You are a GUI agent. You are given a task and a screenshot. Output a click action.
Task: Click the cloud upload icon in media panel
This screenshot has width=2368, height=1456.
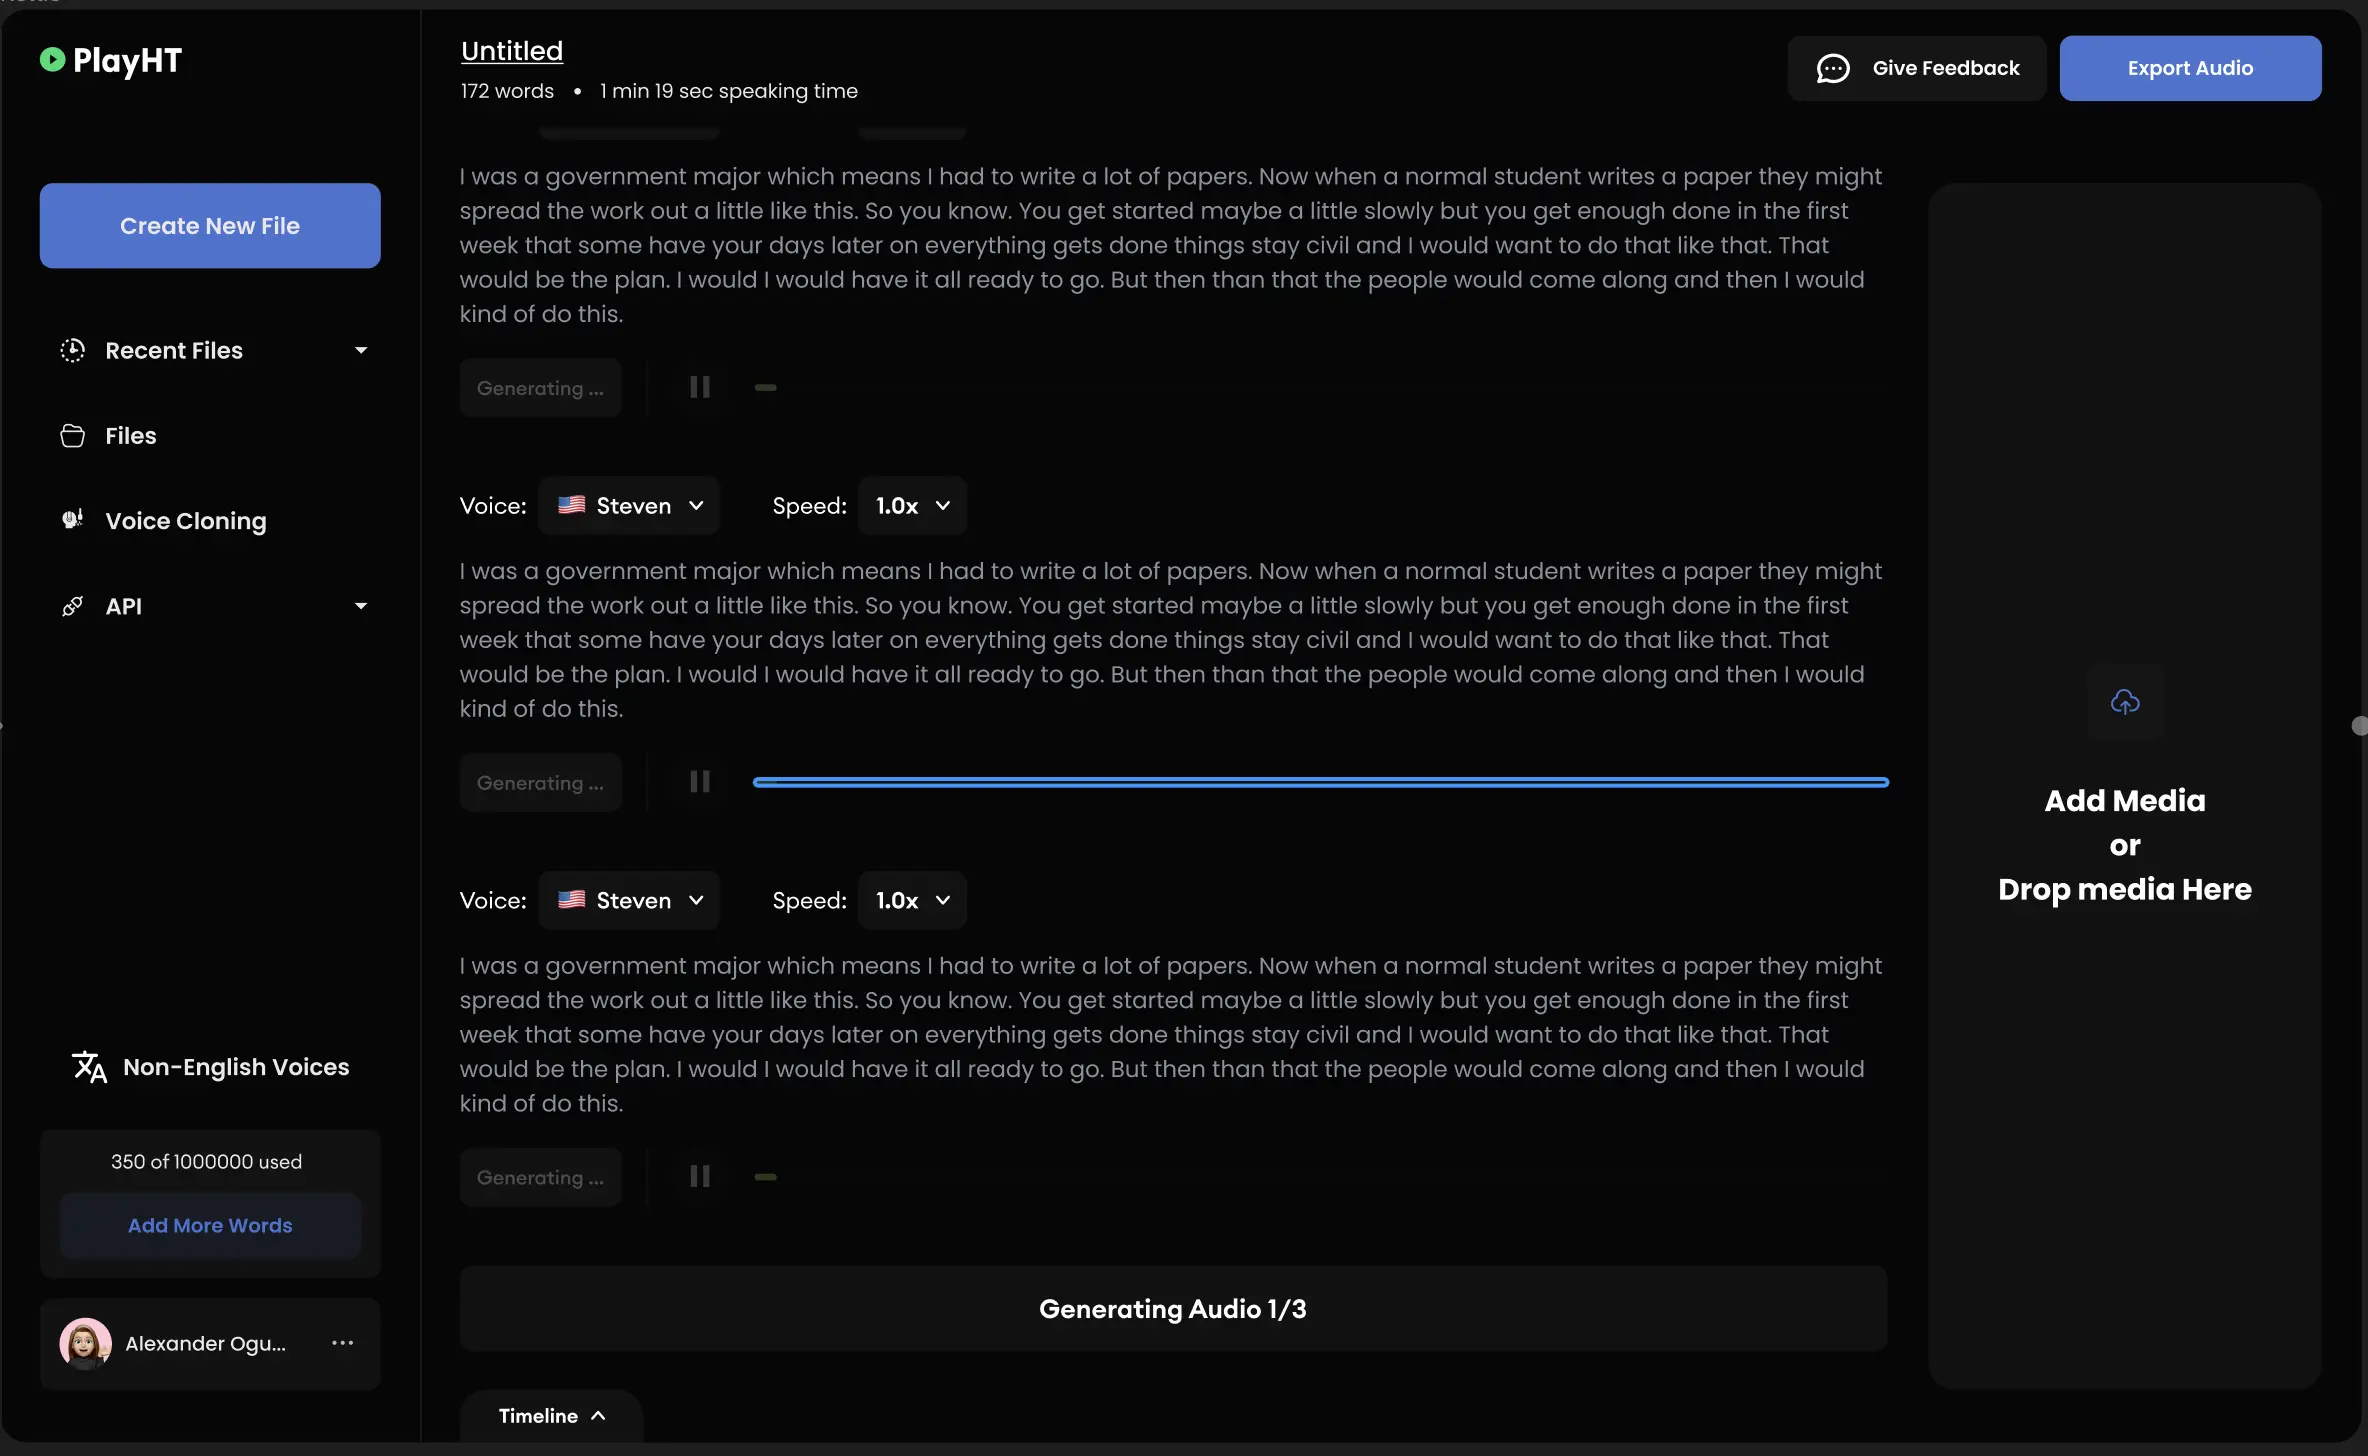tap(2126, 700)
